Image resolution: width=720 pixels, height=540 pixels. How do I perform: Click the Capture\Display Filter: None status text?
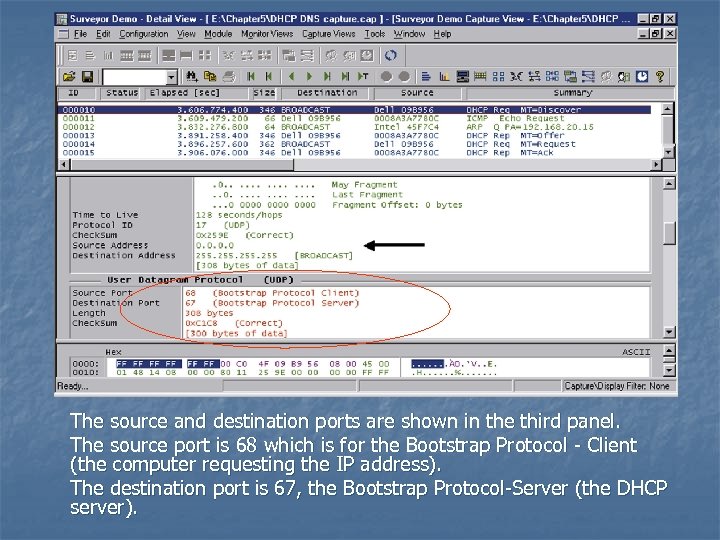[x=617, y=386]
